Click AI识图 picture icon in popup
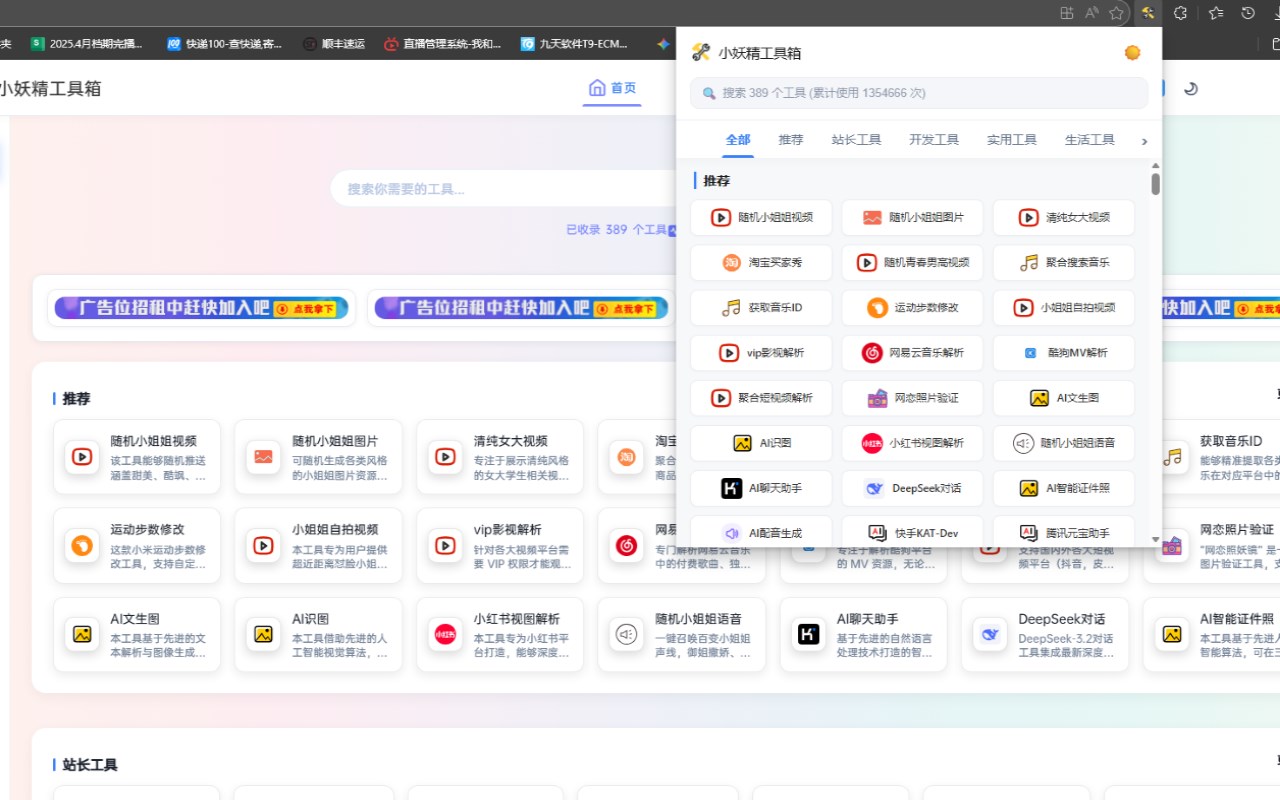This screenshot has height=800, width=1280. click(x=742, y=443)
